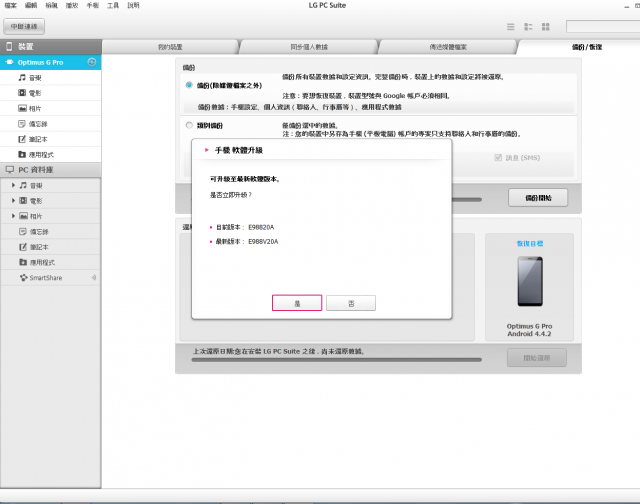640x504 pixels.
Task: Click 是 to confirm software upgrade
Action: (297, 303)
